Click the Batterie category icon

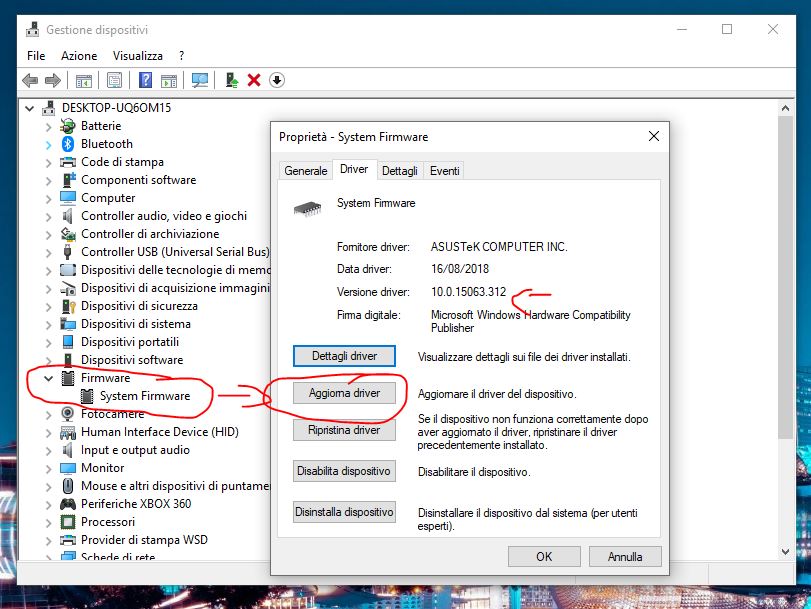click(x=68, y=126)
